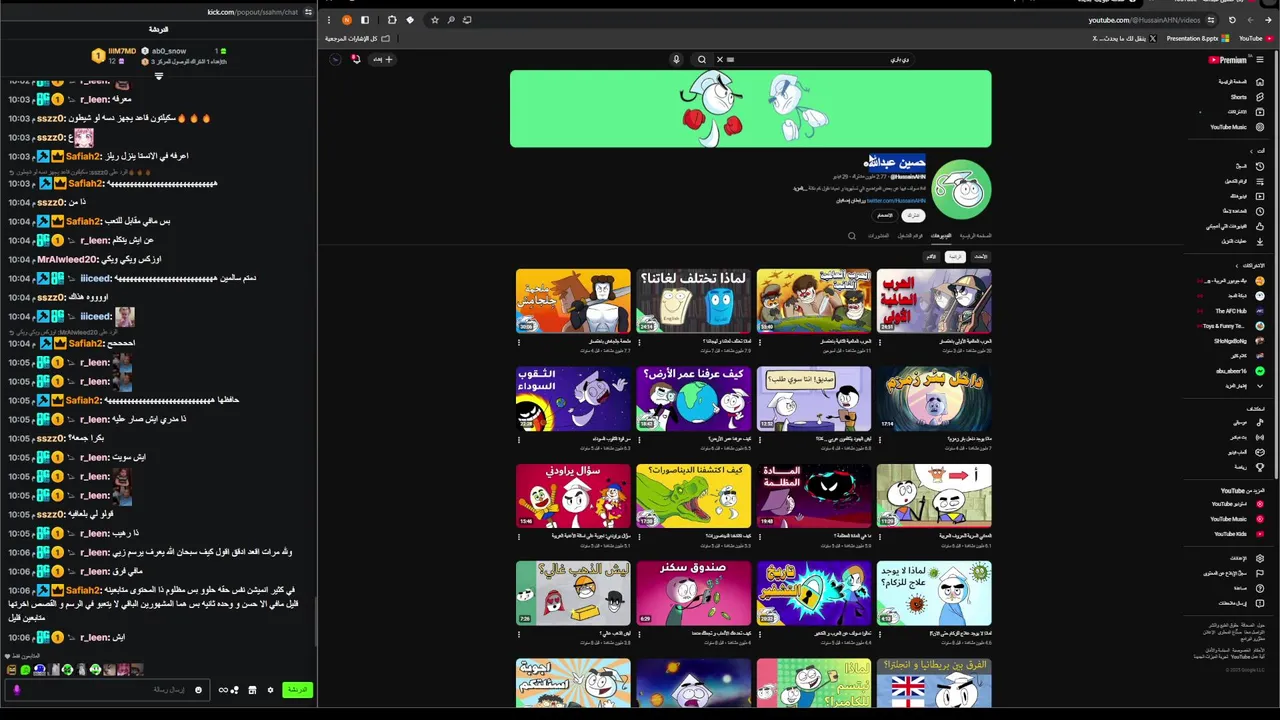Click the infinity icon in Kick chat bar
This screenshot has height=720, width=1280.
pos(222,690)
